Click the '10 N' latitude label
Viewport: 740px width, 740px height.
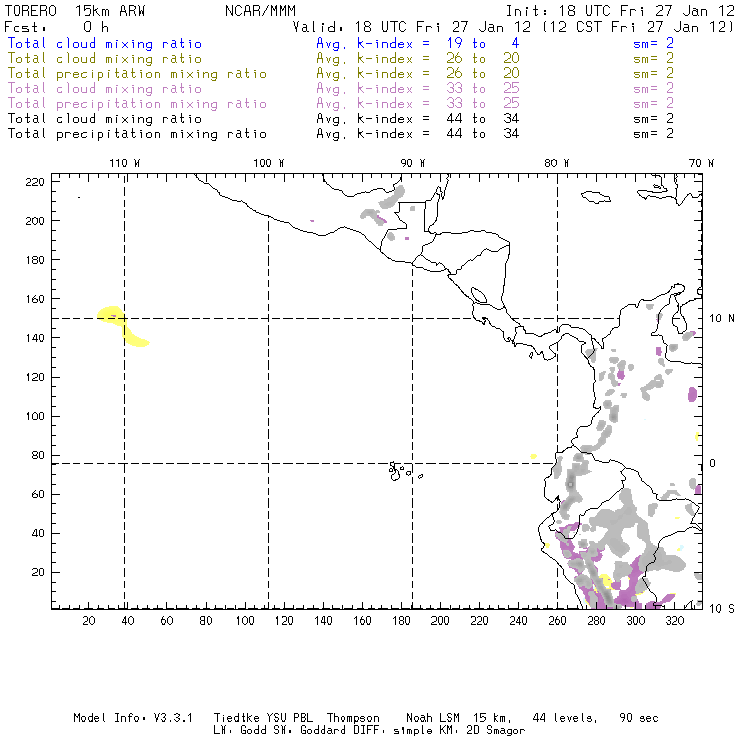722,319
